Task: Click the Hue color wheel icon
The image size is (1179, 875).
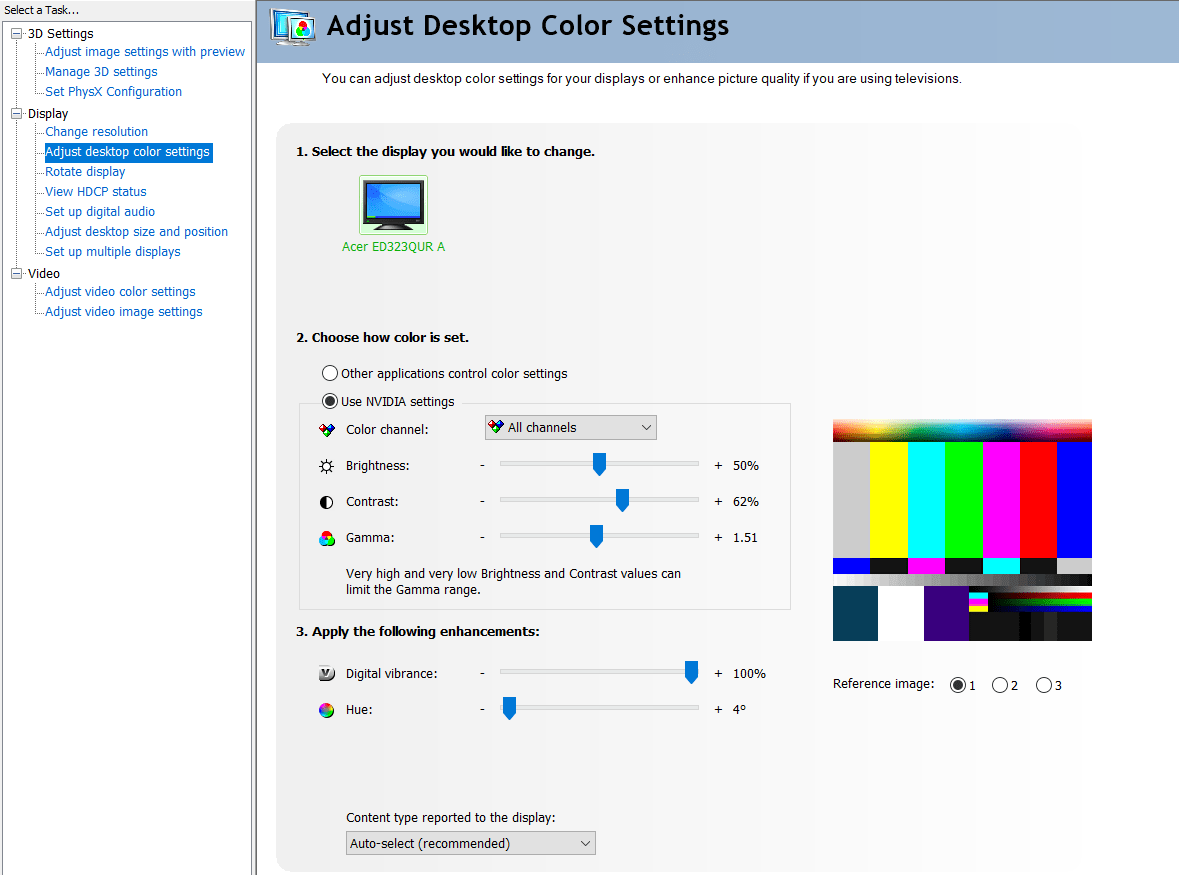Action: tap(326, 710)
